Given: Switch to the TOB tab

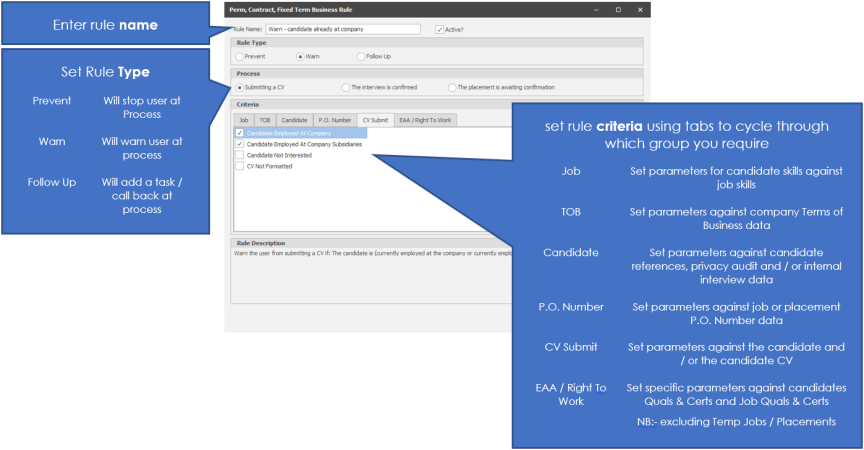Looking at the screenshot, I should point(265,120).
